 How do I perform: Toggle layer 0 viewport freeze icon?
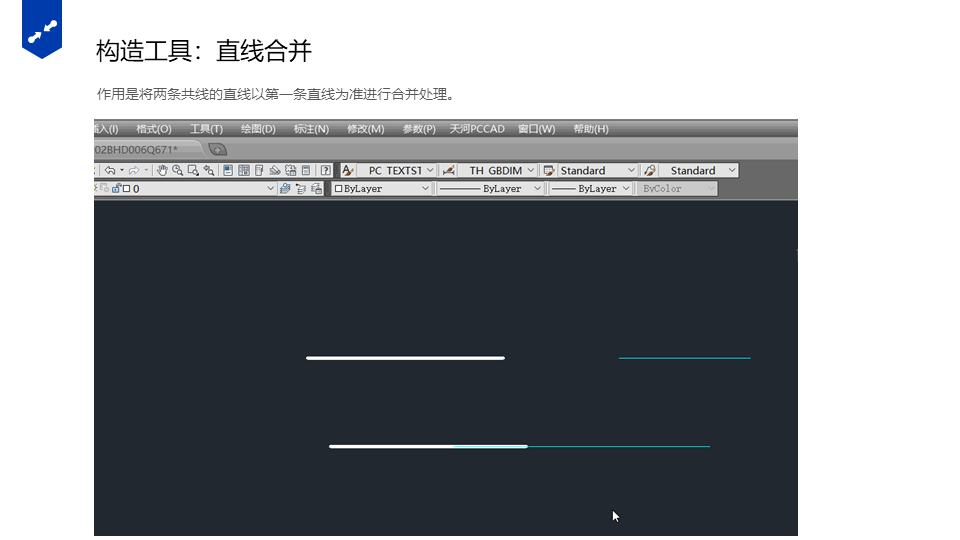(105, 188)
